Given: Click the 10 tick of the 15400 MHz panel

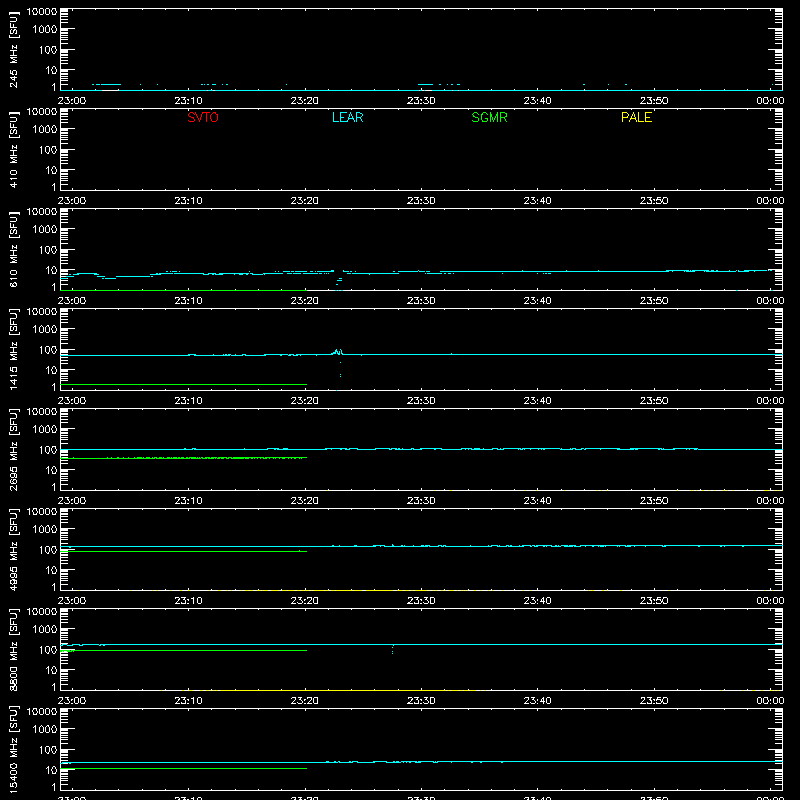Looking at the screenshot, I should (x=51, y=770).
